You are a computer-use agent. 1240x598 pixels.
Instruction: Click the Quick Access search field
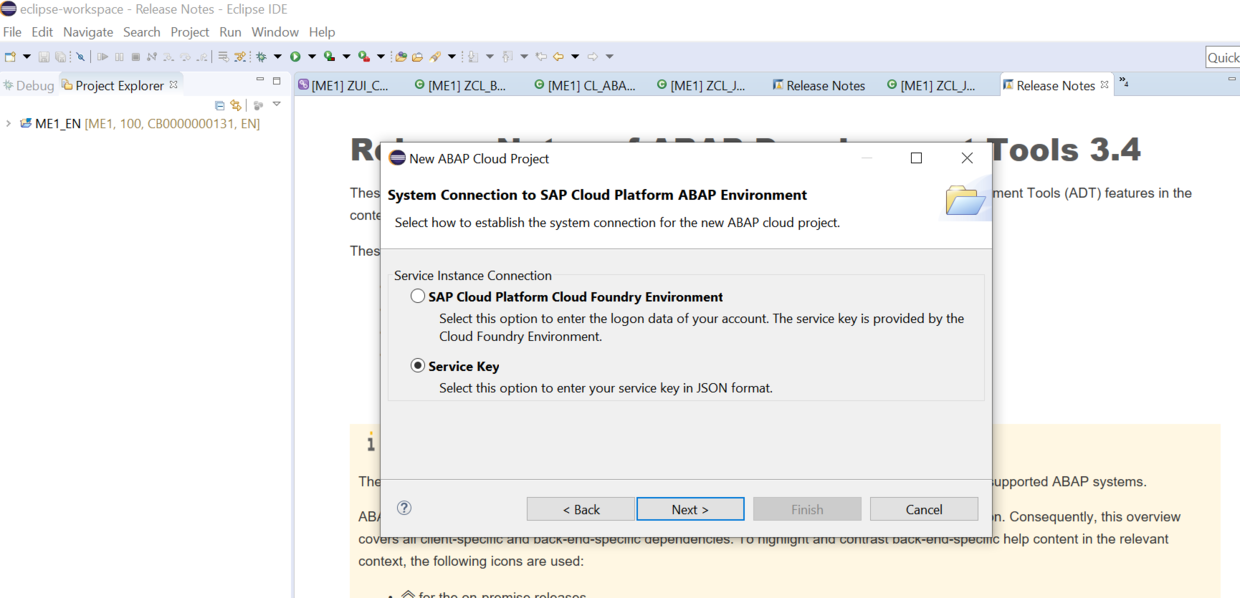point(1223,58)
